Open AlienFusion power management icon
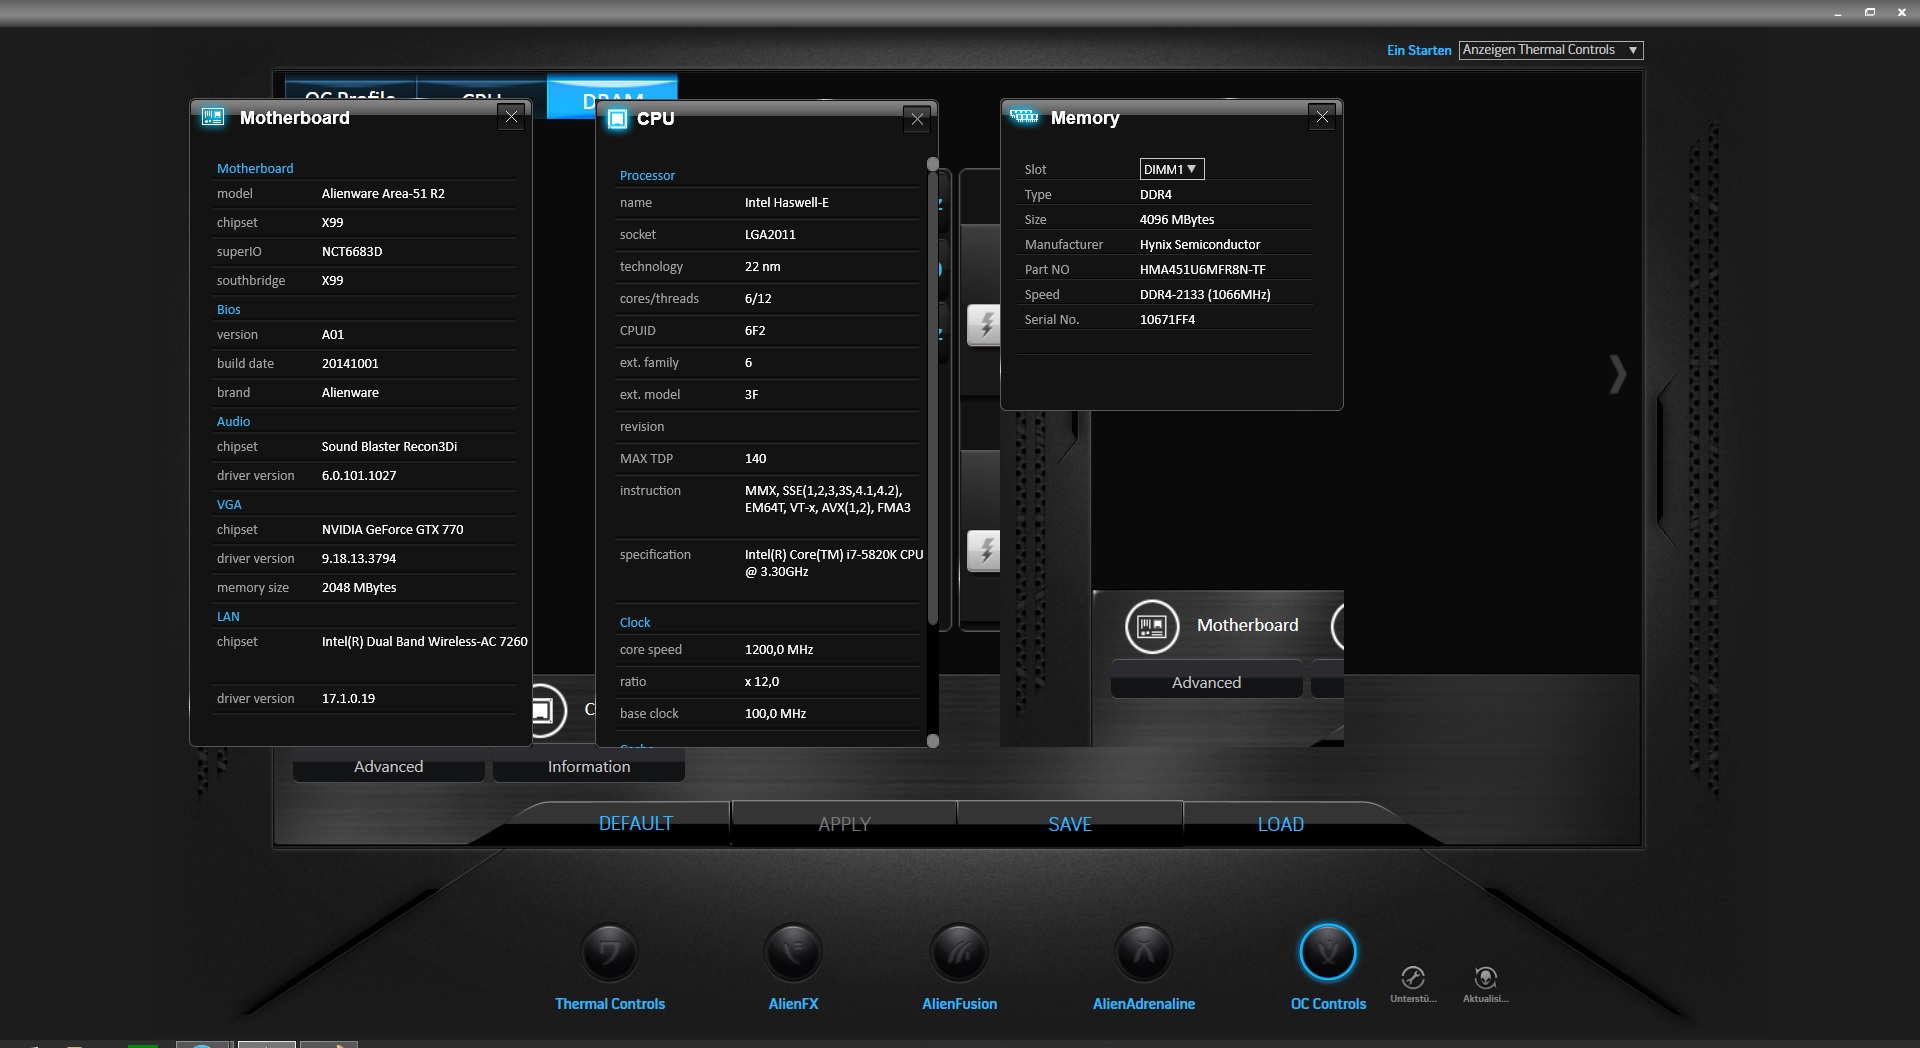1920x1048 pixels. click(959, 952)
